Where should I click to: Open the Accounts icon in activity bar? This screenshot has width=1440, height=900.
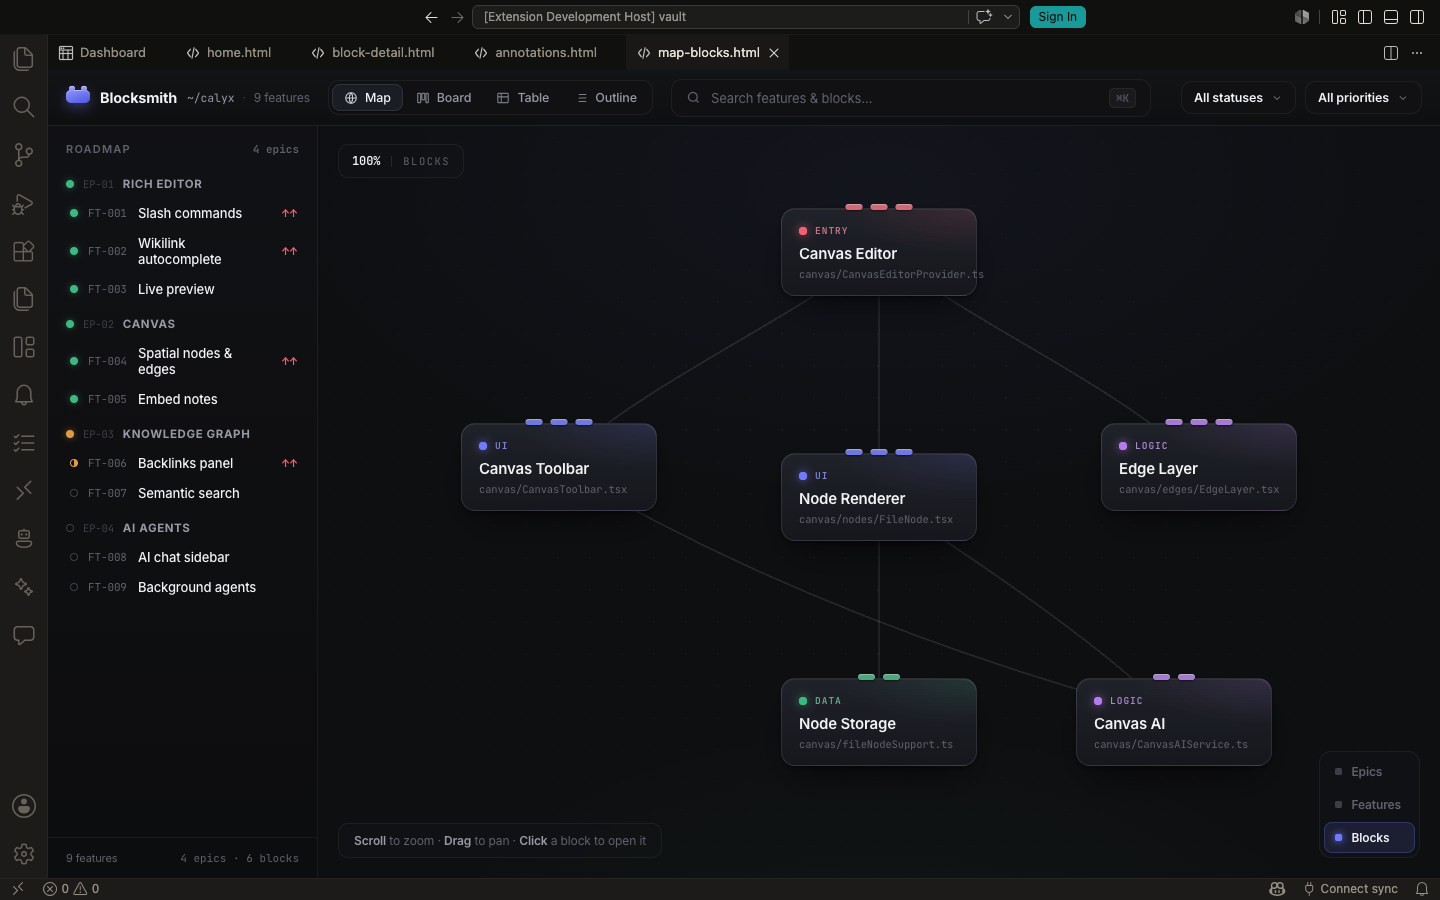tap(24, 806)
